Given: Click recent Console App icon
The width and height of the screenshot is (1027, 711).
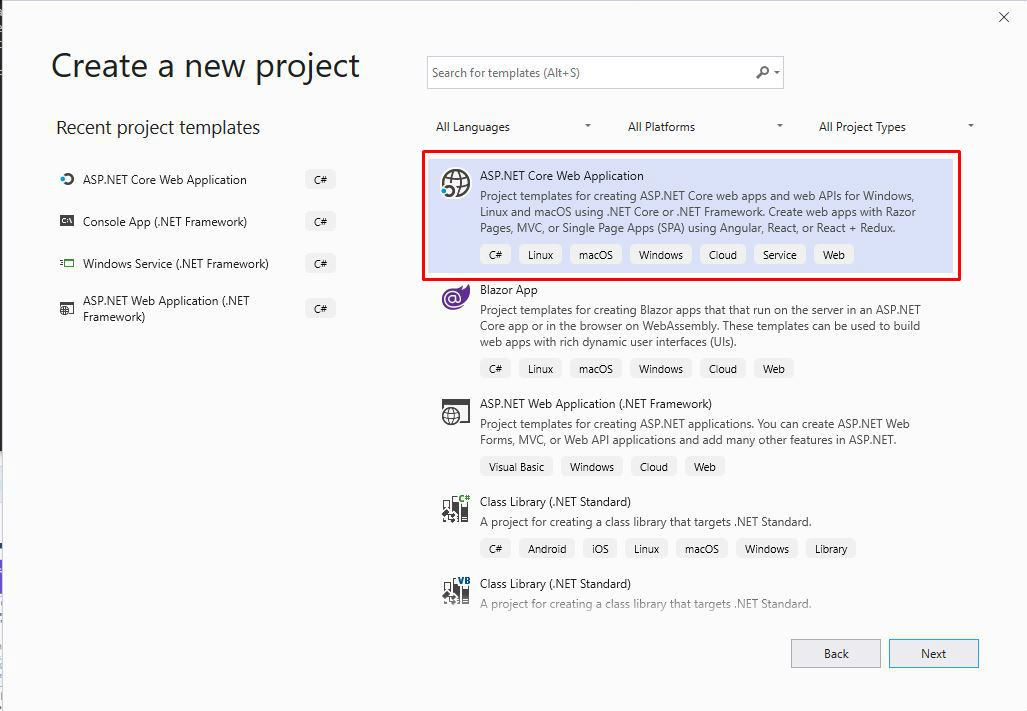Looking at the screenshot, I should 67,221.
